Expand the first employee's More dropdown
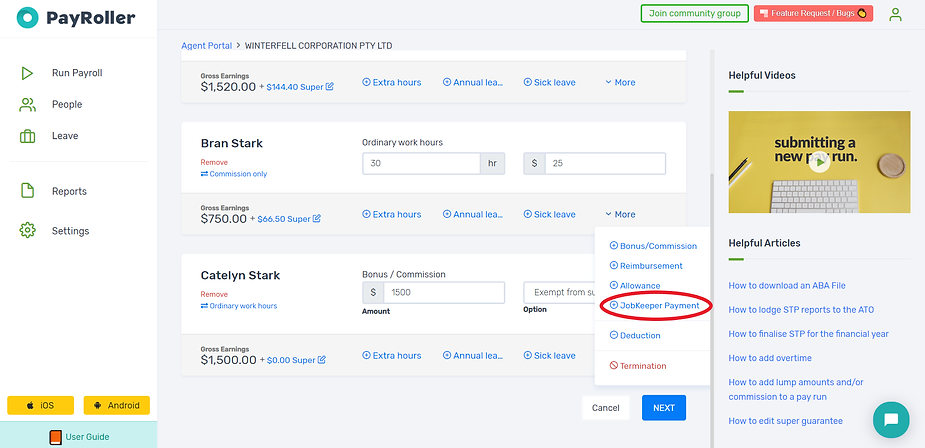The height and width of the screenshot is (448, 925). click(620, 83)
